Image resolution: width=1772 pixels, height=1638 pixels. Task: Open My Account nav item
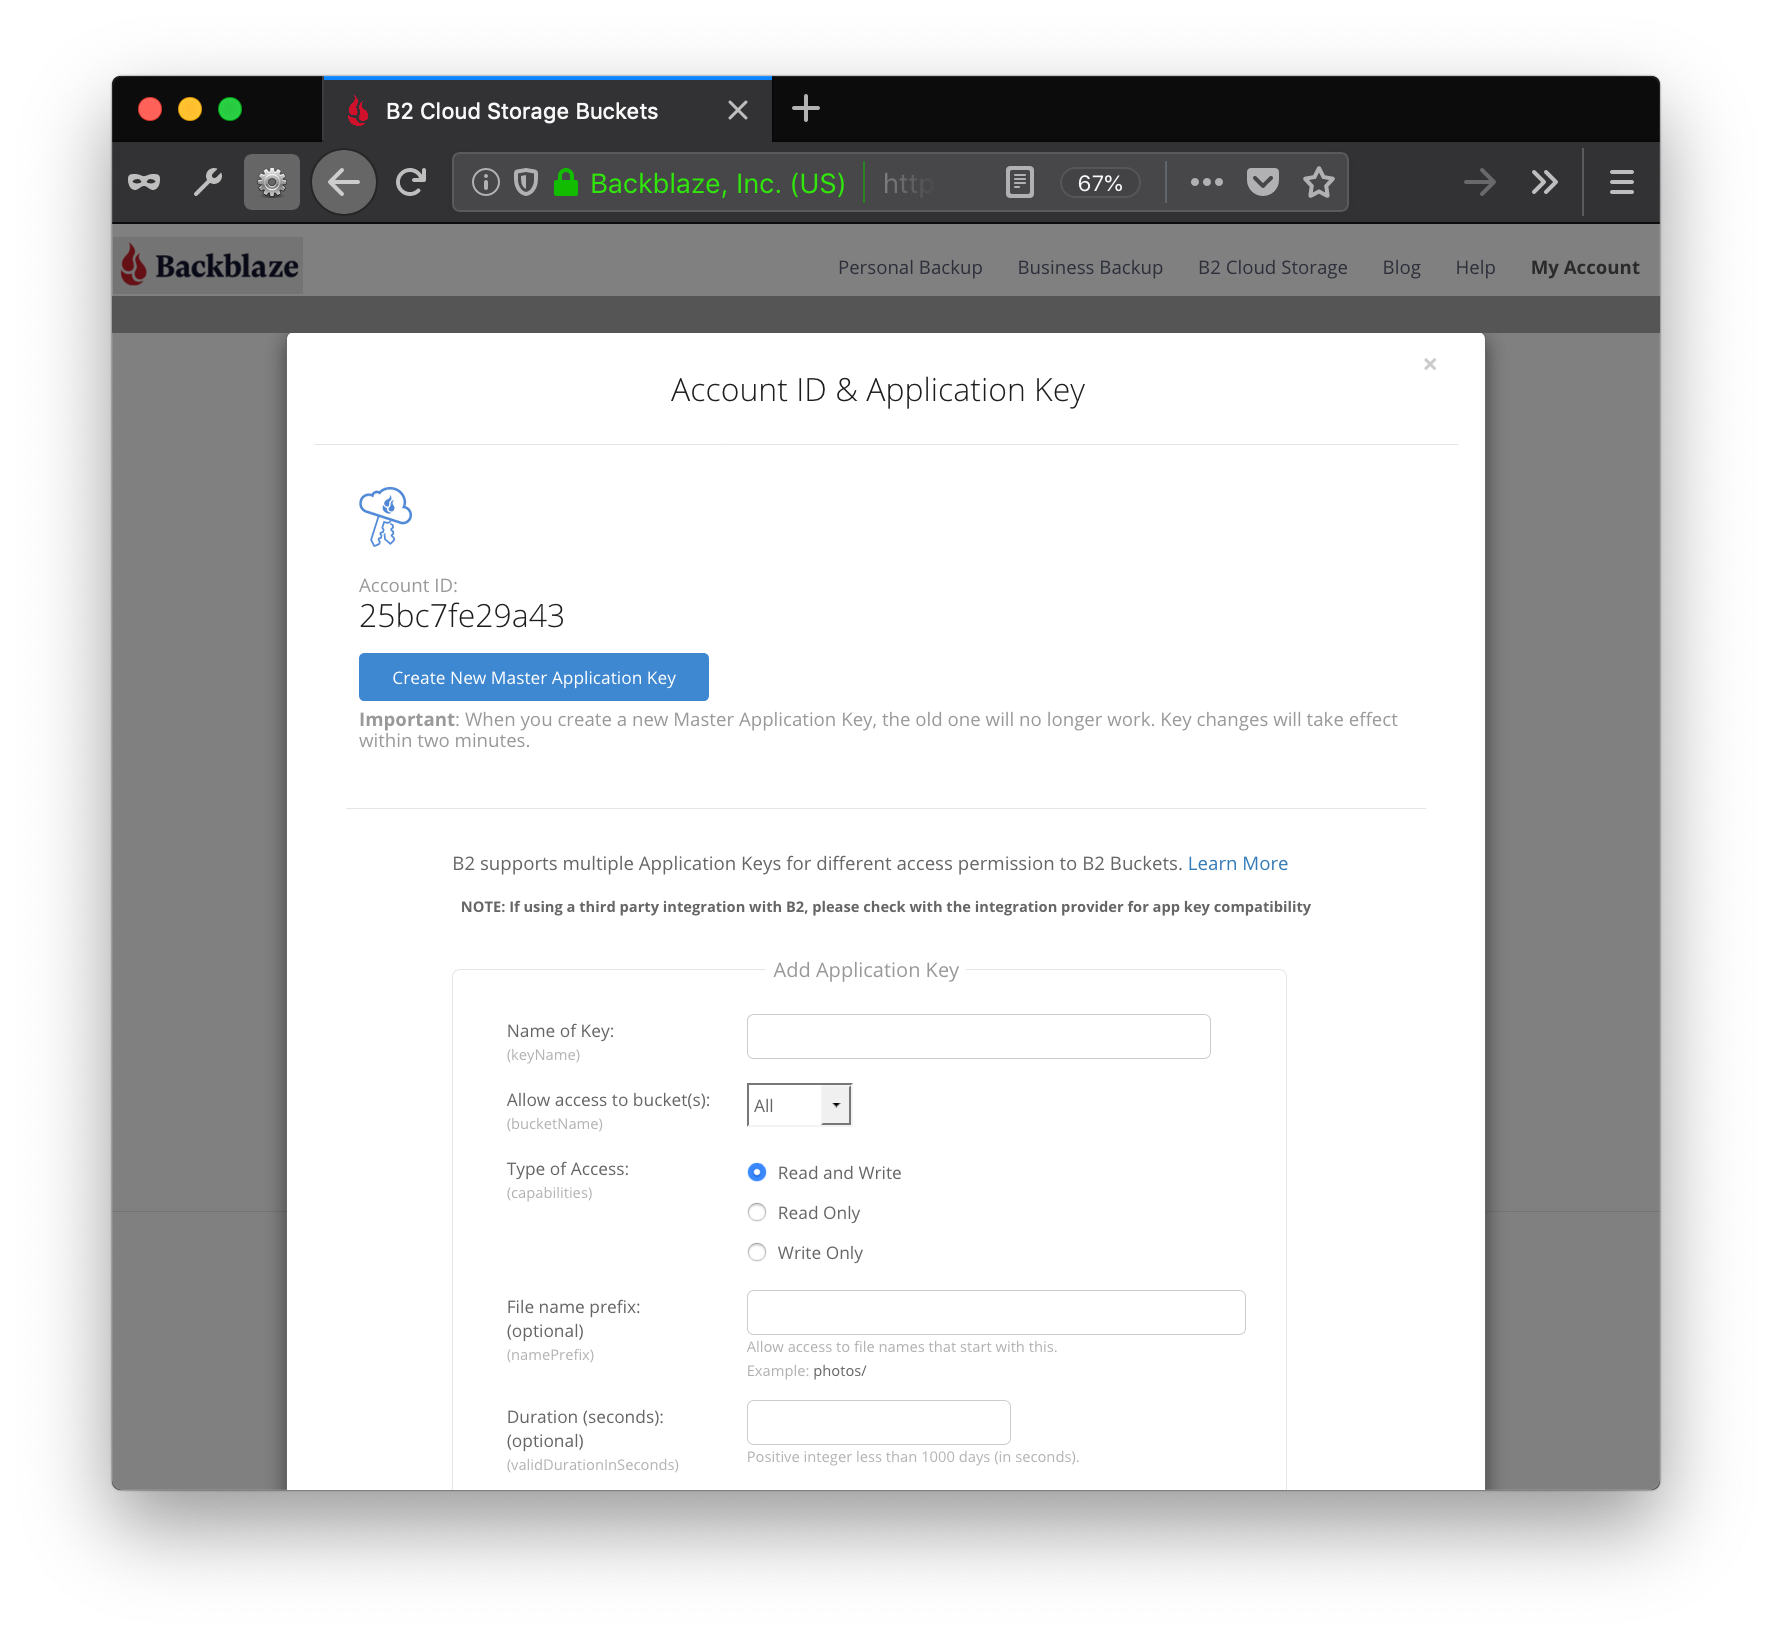[x=1585, y=267]
